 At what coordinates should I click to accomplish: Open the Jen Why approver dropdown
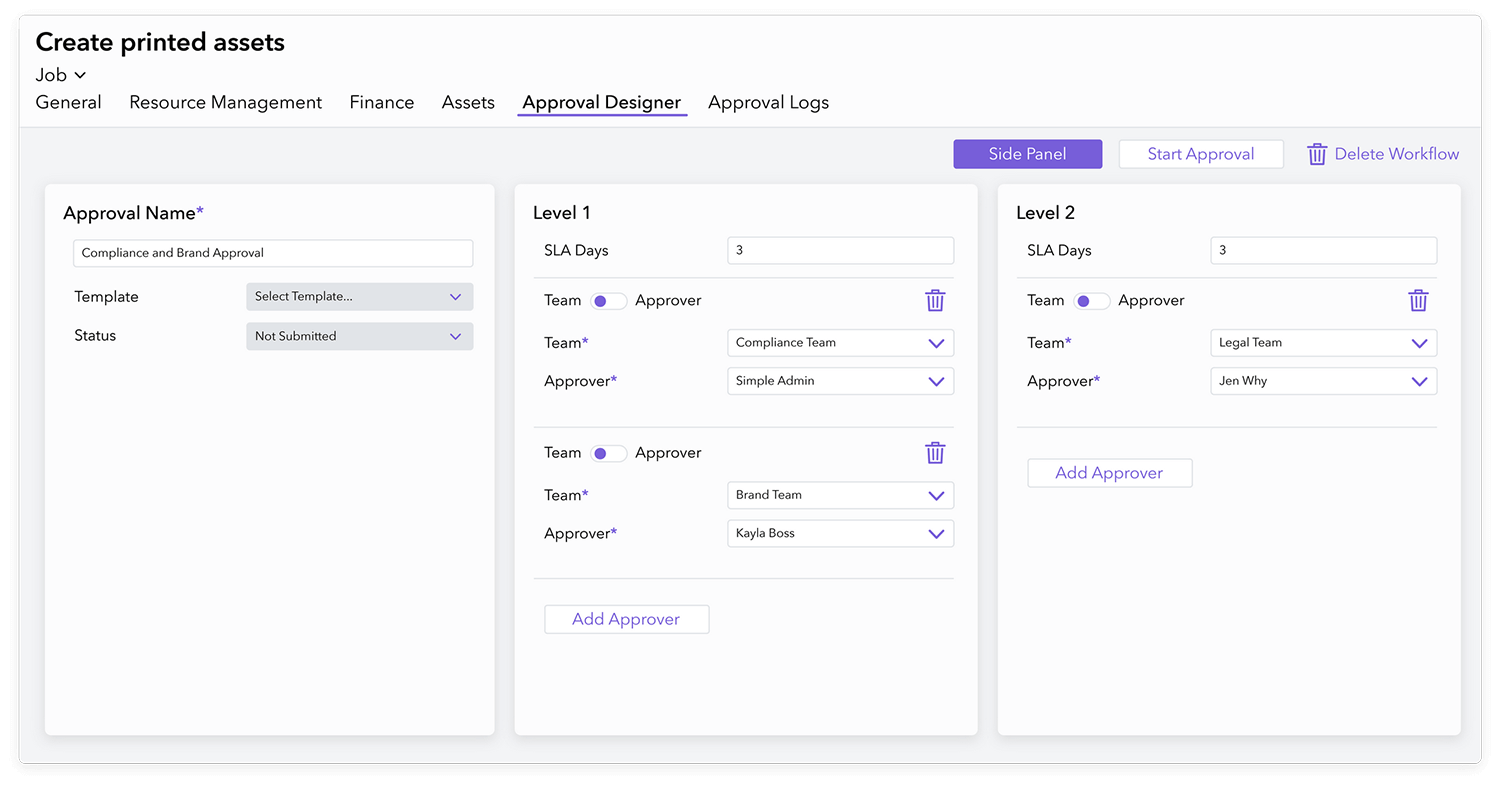pyautogui.click(x=1324, y=381)
